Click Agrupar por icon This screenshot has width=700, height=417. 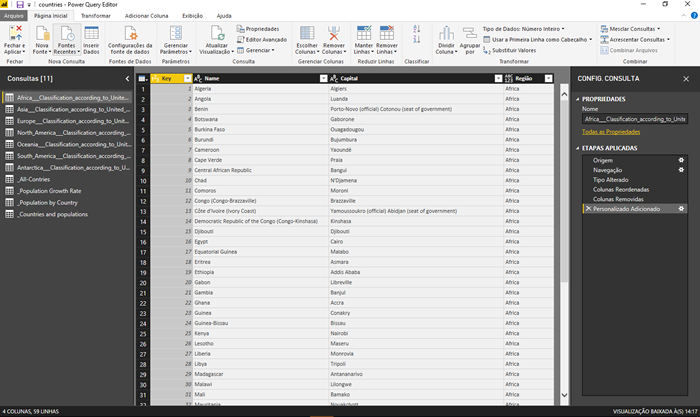coord(470,33)
